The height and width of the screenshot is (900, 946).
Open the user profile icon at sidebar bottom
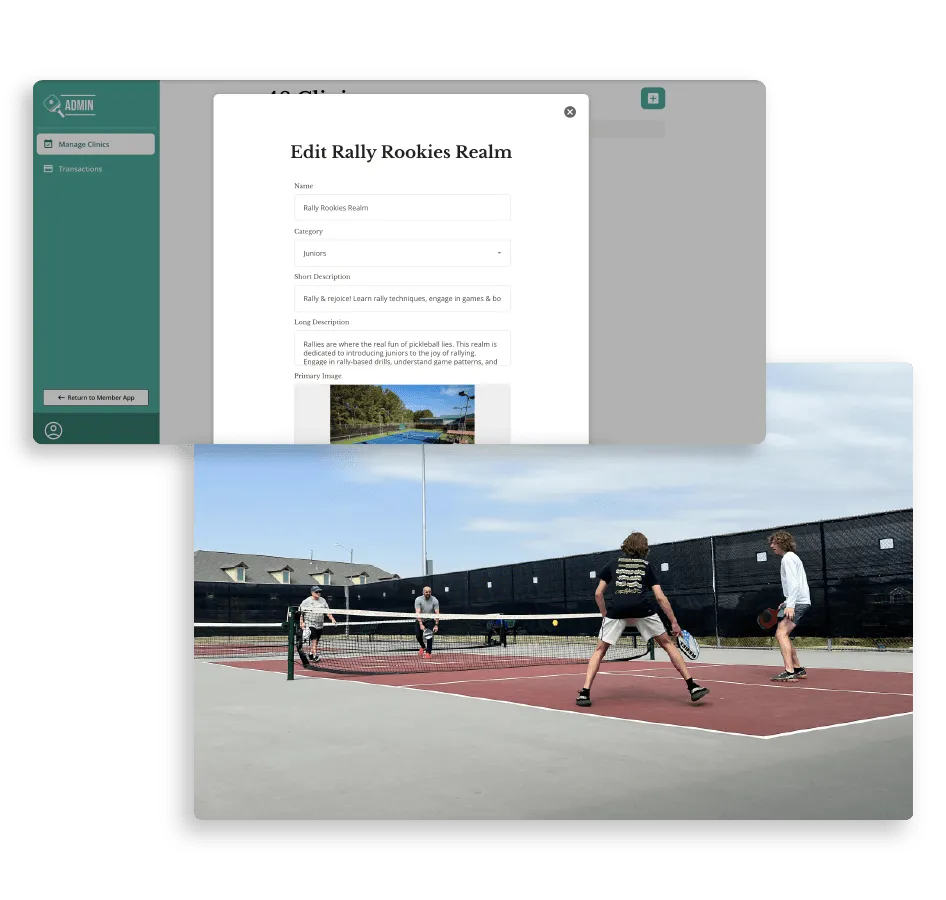pyautogui.click(x=53, y=430)
